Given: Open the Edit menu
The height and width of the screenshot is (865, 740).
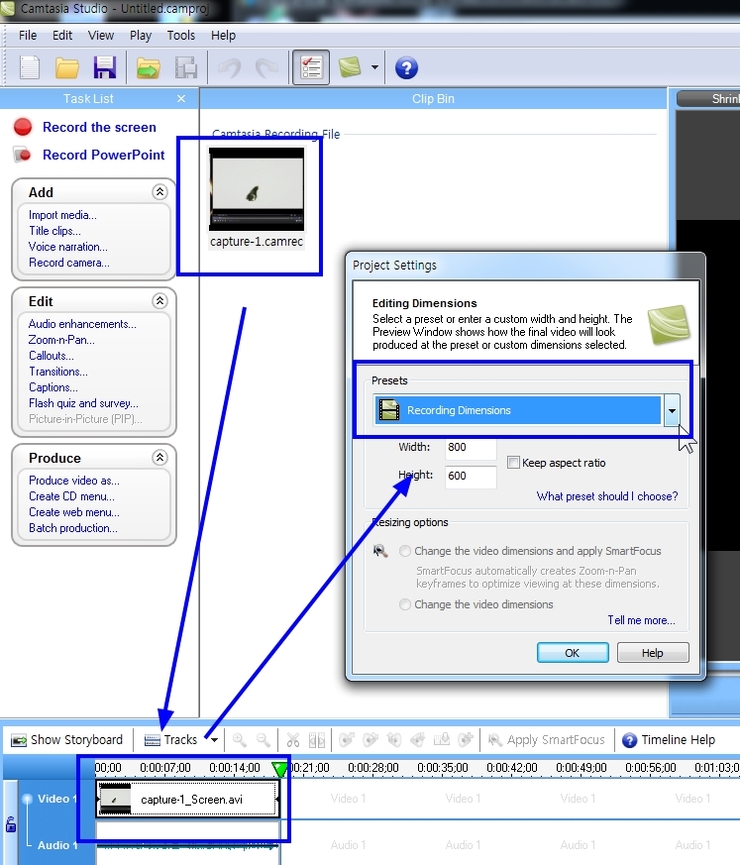Looking at the screenshot, I should click(62, 35).
